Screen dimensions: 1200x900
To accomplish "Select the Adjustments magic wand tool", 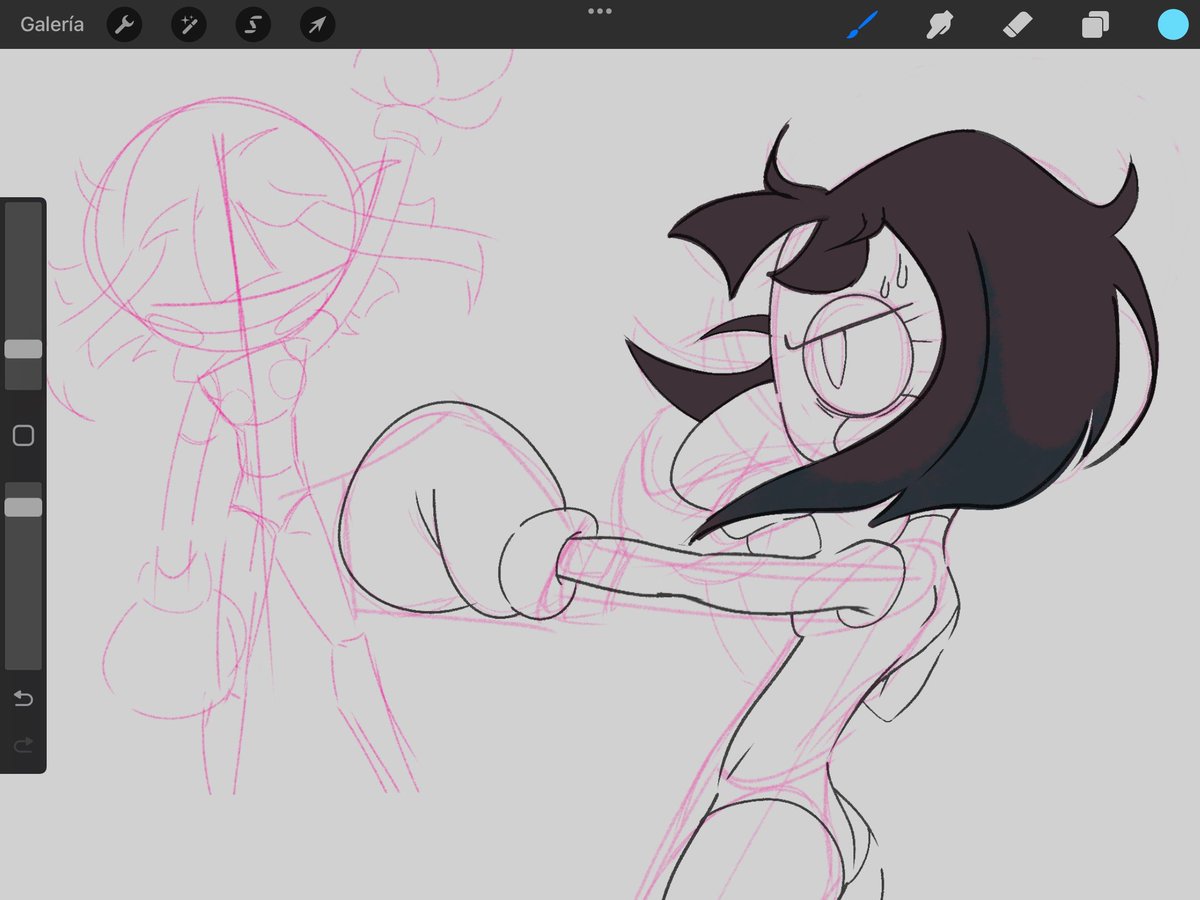I will click(x=188, y=24).
